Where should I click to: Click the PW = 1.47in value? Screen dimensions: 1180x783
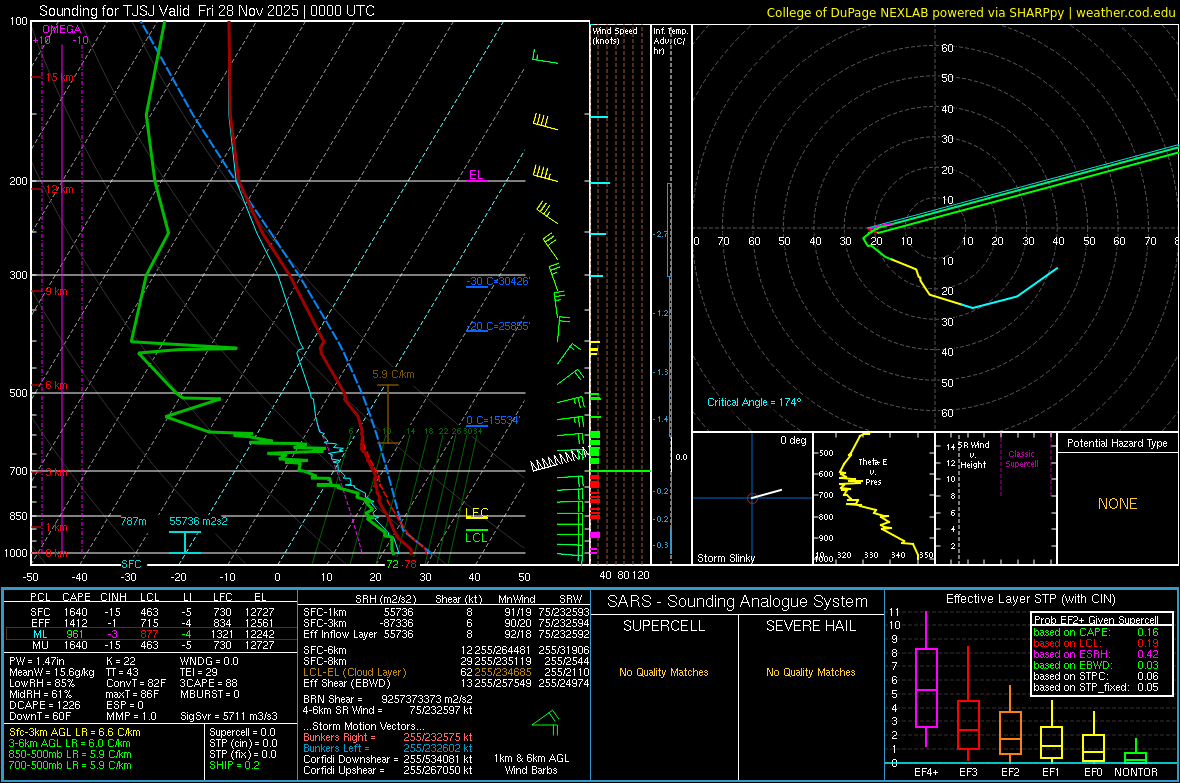coord(37,661)
